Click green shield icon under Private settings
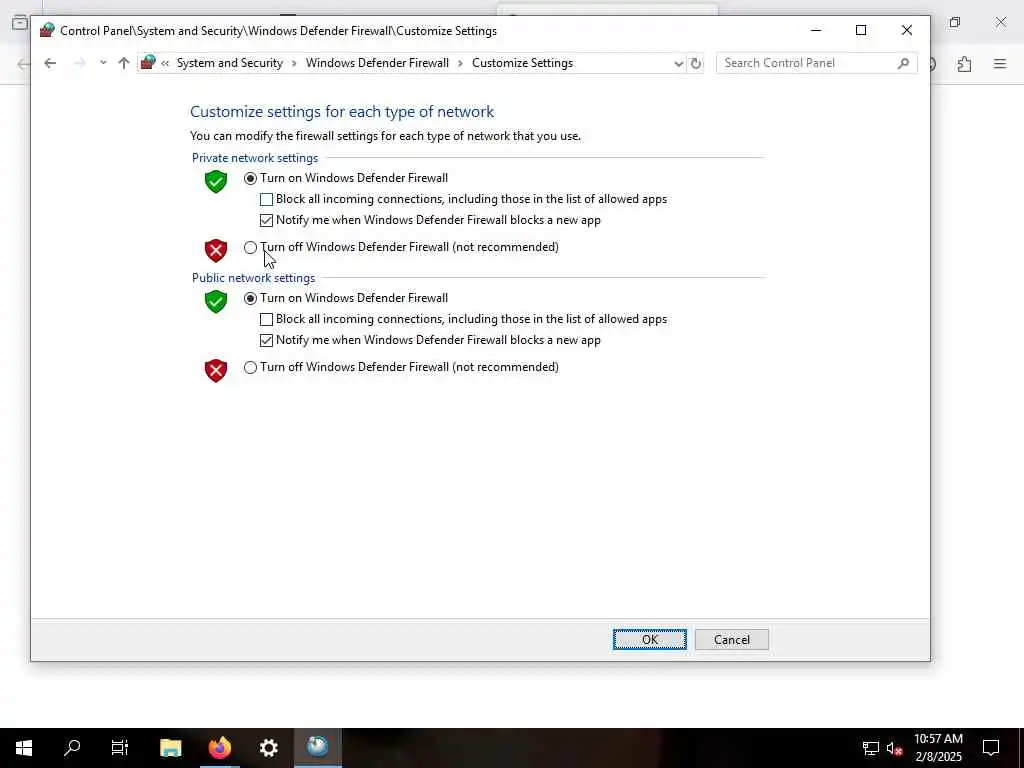The image size is (1024, 768). [x=216, y=182]
